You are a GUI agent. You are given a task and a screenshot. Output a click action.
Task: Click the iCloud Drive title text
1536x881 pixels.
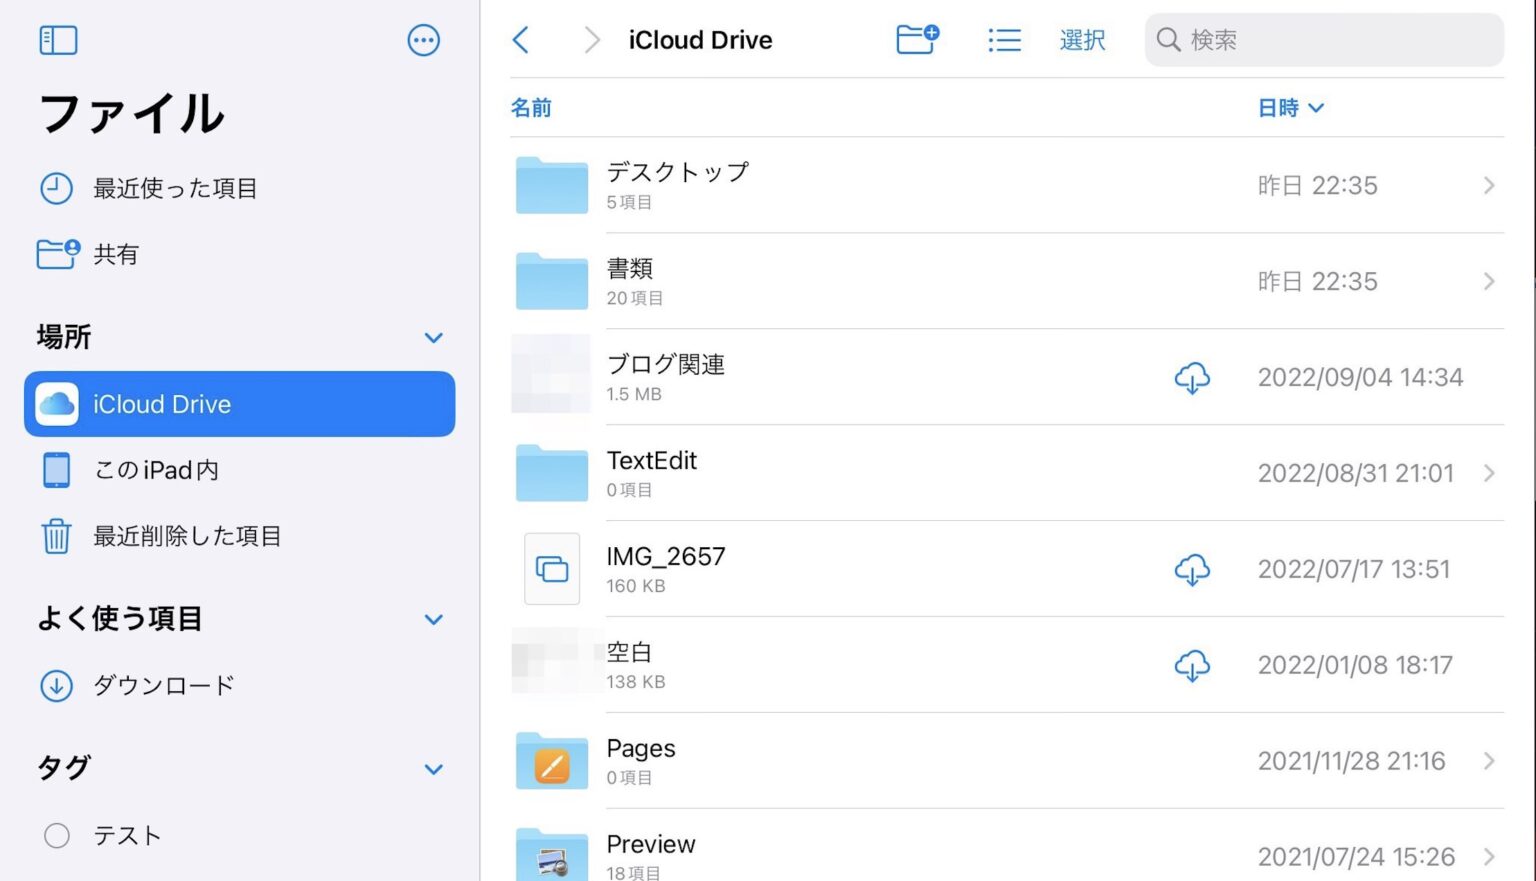click(700, 40)
